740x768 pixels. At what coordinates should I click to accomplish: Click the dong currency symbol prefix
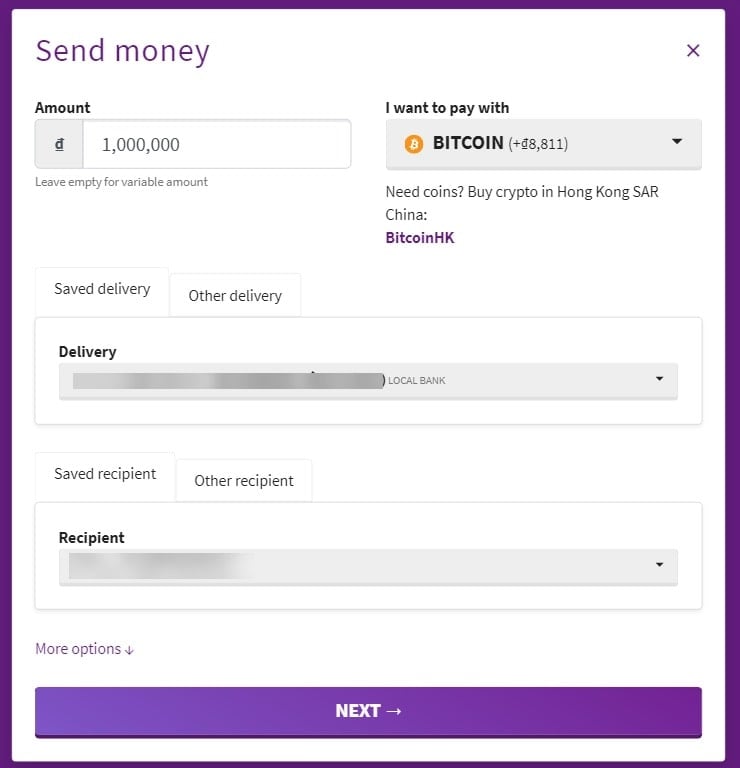[60, 144]
